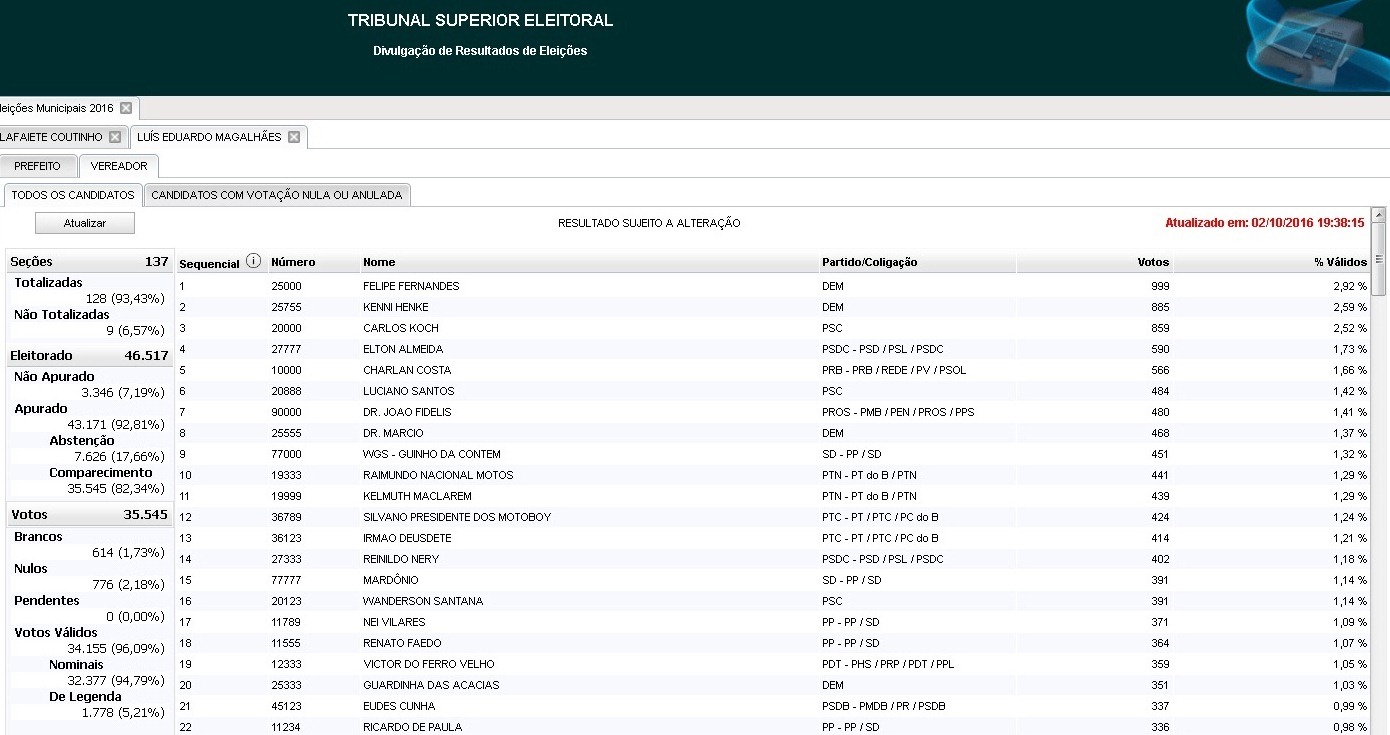Select the TODOS OS CANDIDATOS tab
Image resolution: width=1390 pixels, height=735 pixels.
(x=73, y=195)
